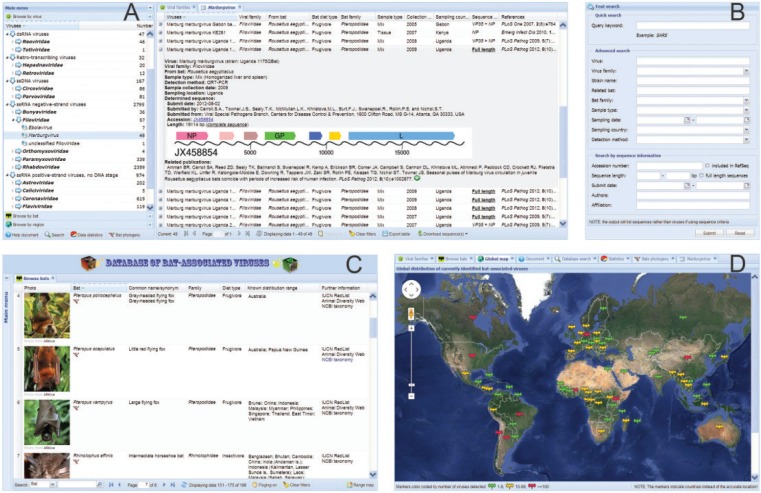This screenshot has width=761, height=493.
Task: Click the search magnifier in panel C footer
Action: coord(99,485)
